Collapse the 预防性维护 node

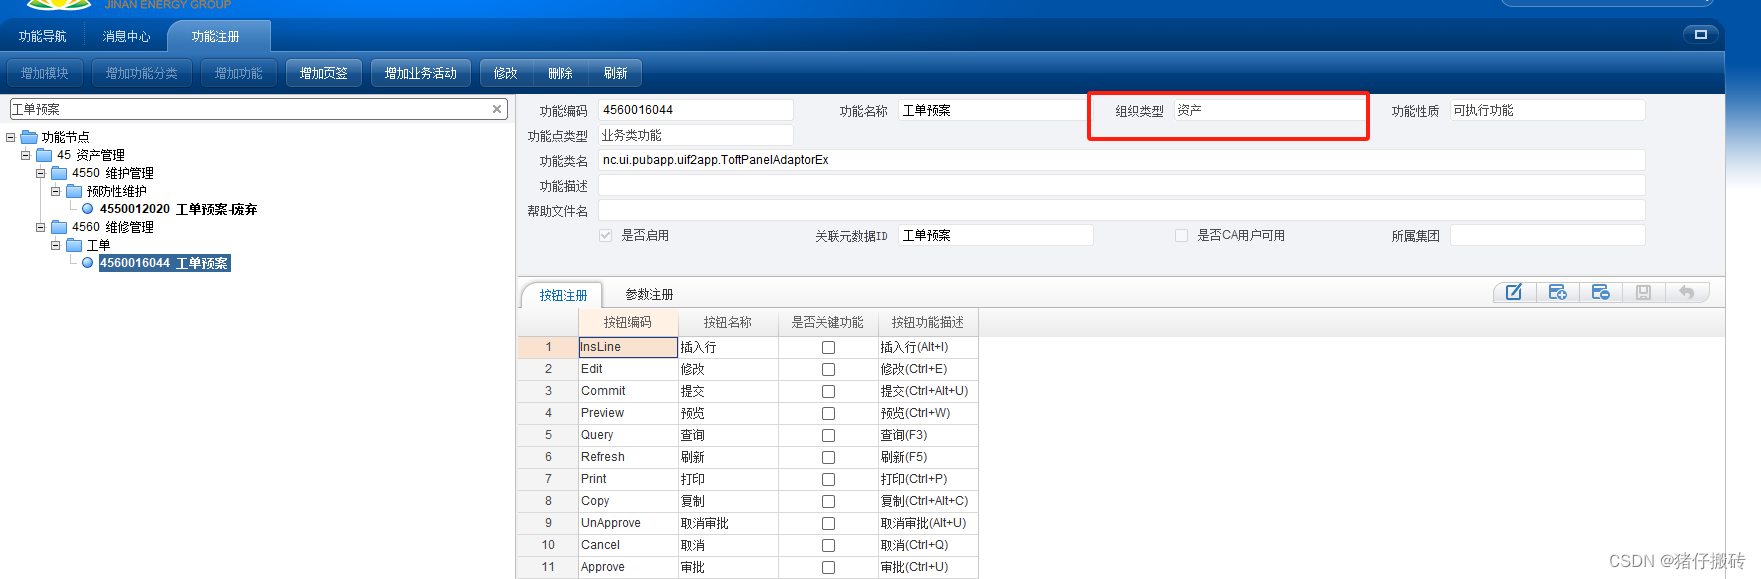click(56, 191)
